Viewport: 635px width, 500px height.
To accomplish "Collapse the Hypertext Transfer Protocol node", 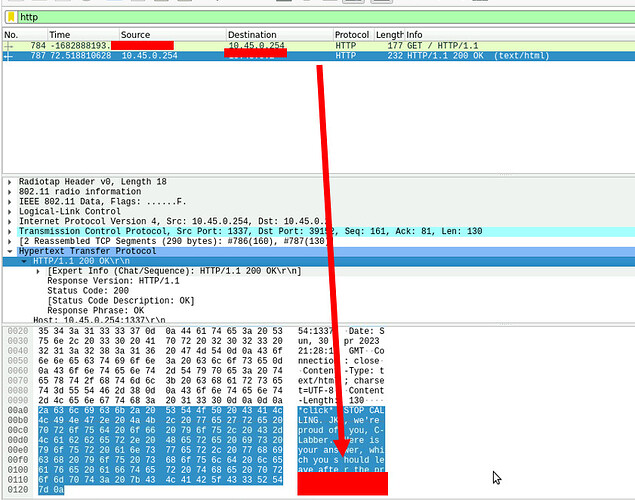I will point(10,251).
